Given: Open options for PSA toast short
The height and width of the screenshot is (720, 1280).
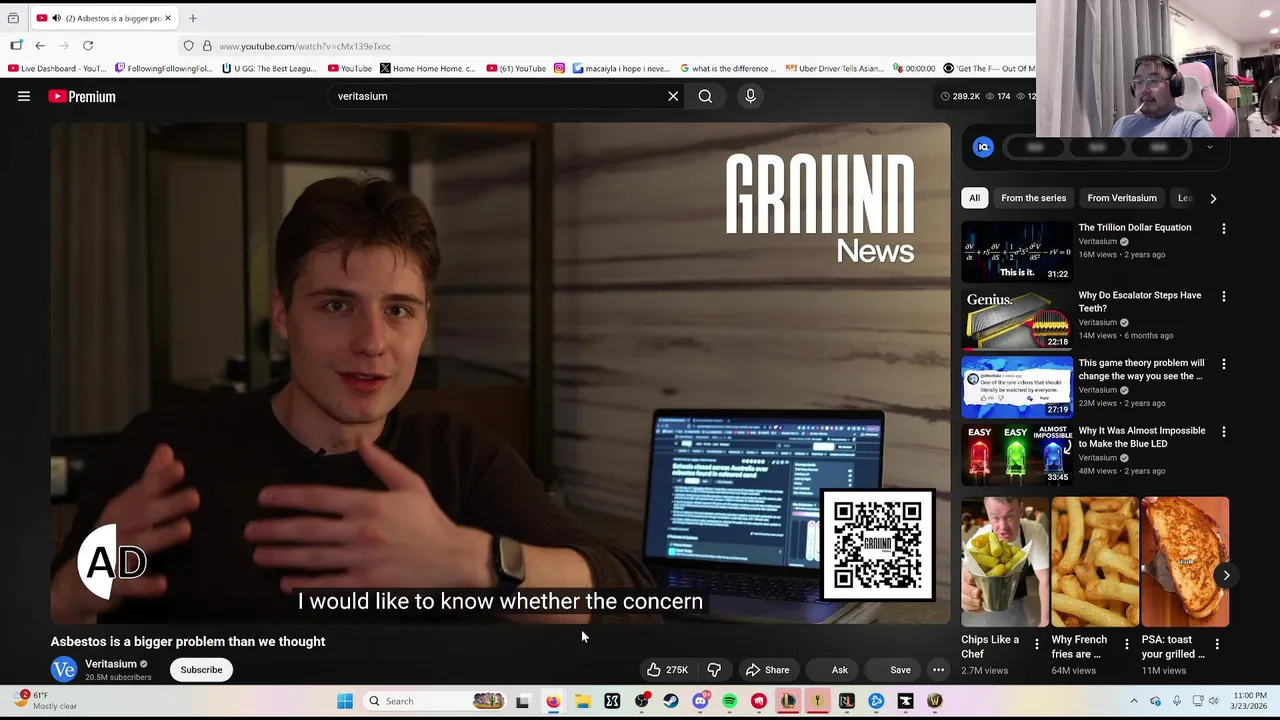Looking at the screenshot, I should [x=1217, y=645].
